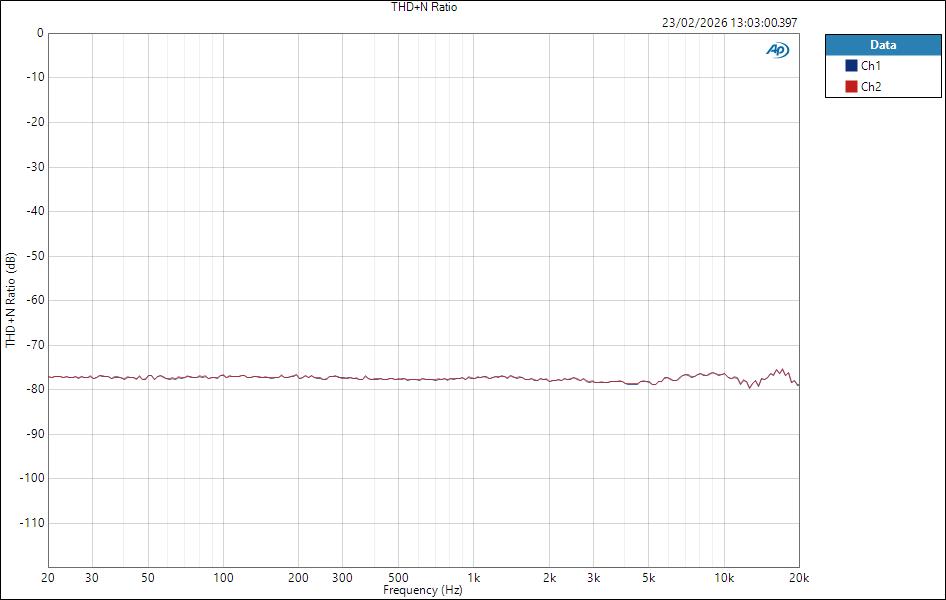Click the AP logo icon
Viewport: 946px width, 600px height.
[x=778, y=48]
